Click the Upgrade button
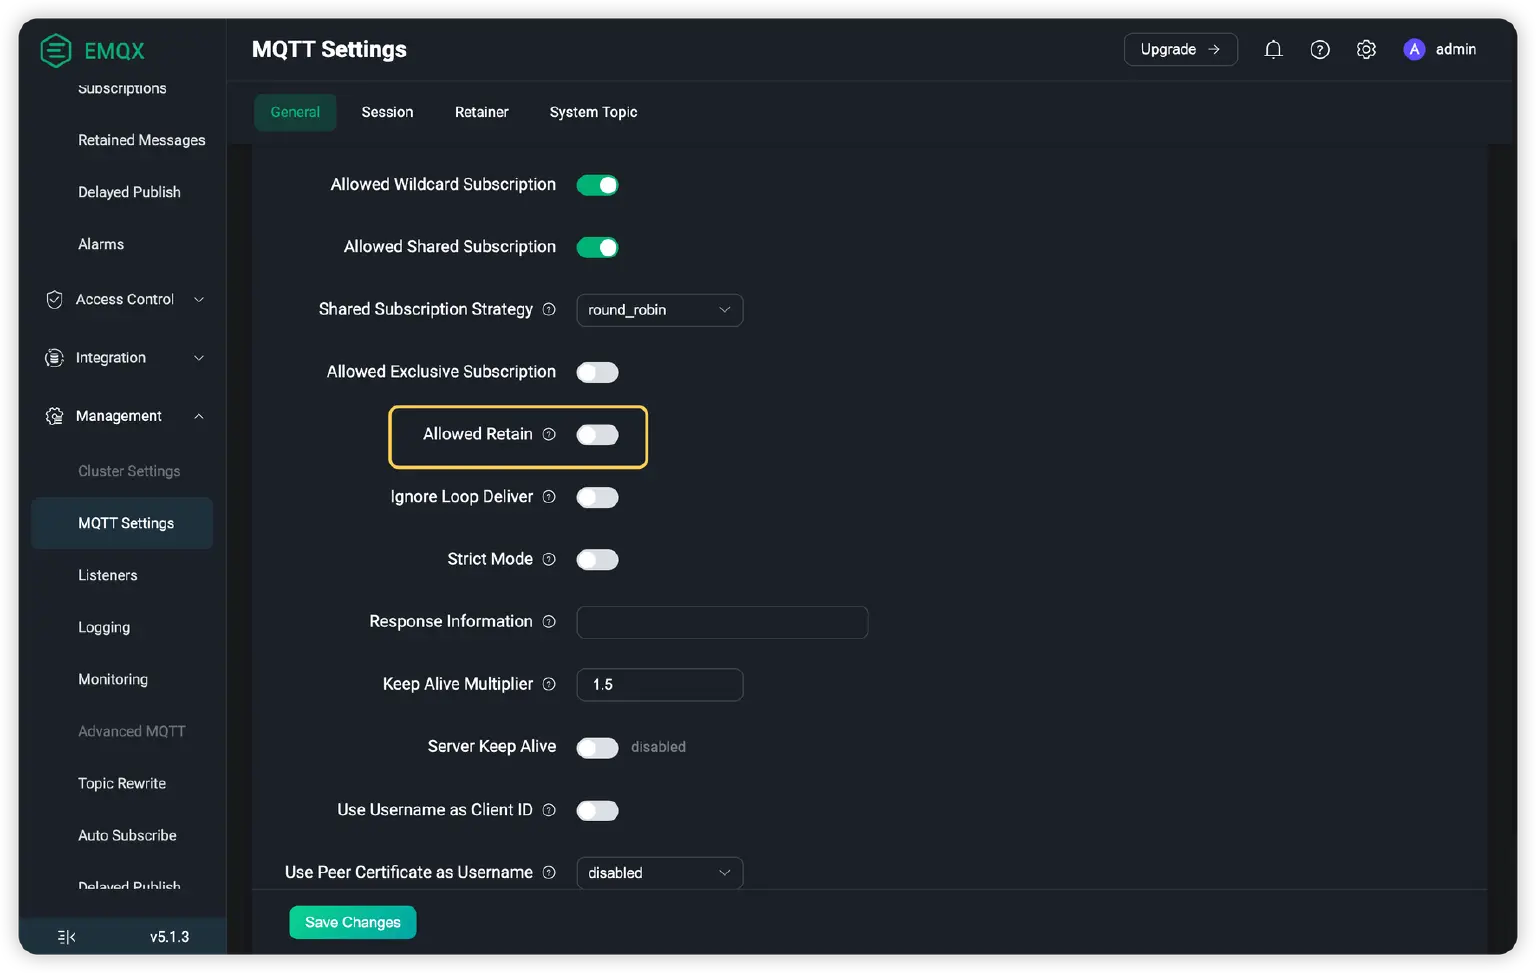1536x973 pixels. [x=1181, y=49]
